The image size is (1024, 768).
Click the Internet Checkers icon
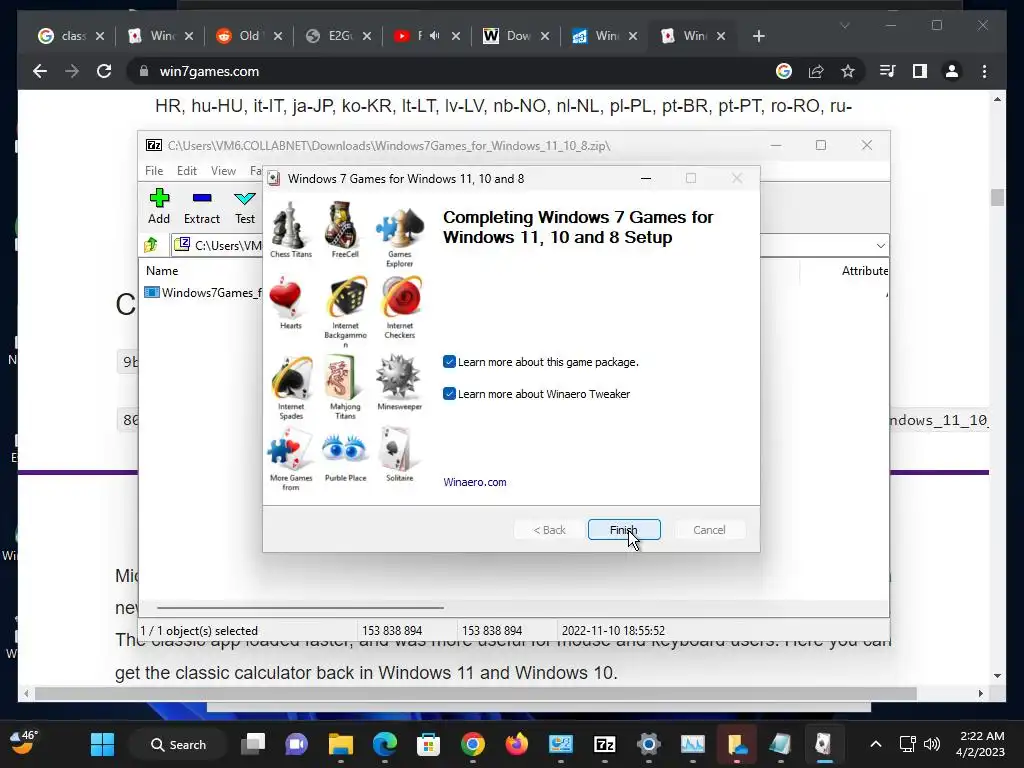click(400, 297)
